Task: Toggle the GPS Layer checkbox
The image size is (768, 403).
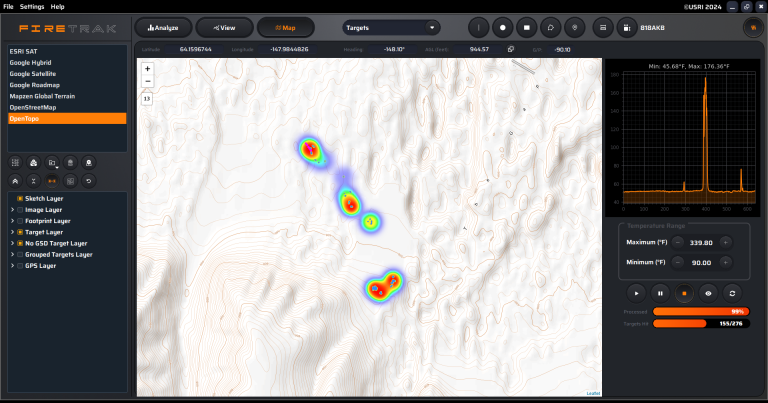Action: pos(20,265)
